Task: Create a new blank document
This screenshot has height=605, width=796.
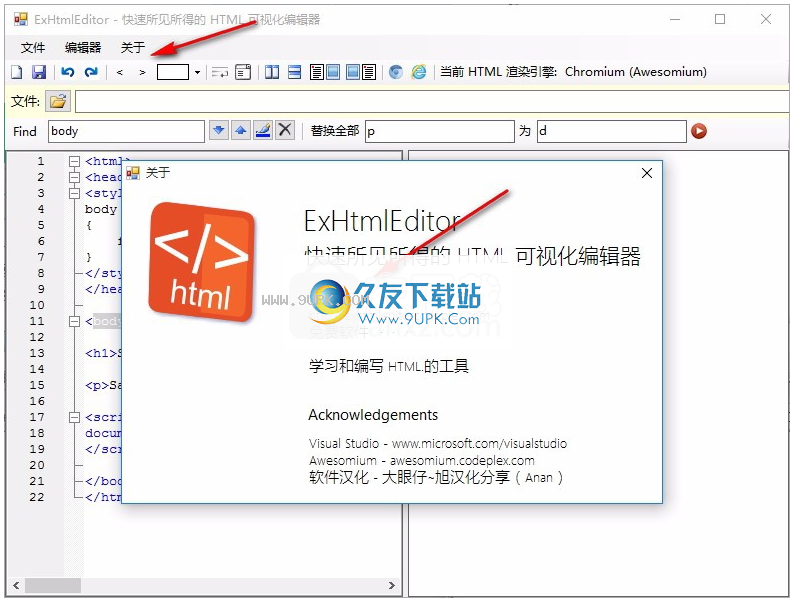Action: pyautogui.click(x=17, y=72)
